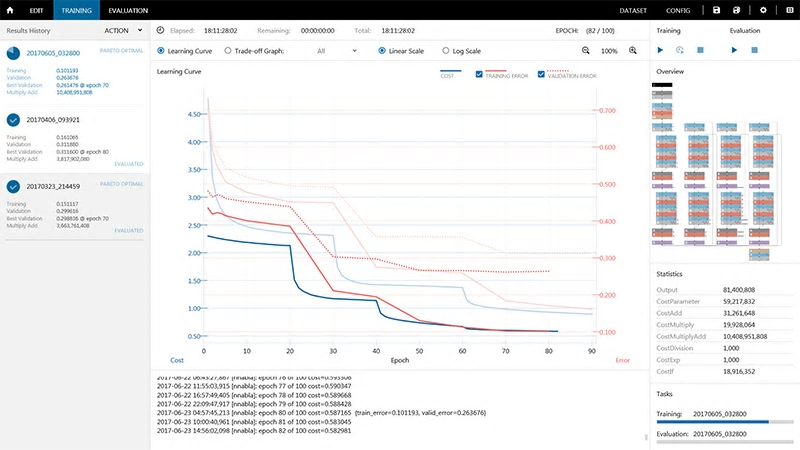Image resolution: width=800 pixels, height=450 pixels.
Task: Switch to the Edit tab
Action: pos(35,10)
